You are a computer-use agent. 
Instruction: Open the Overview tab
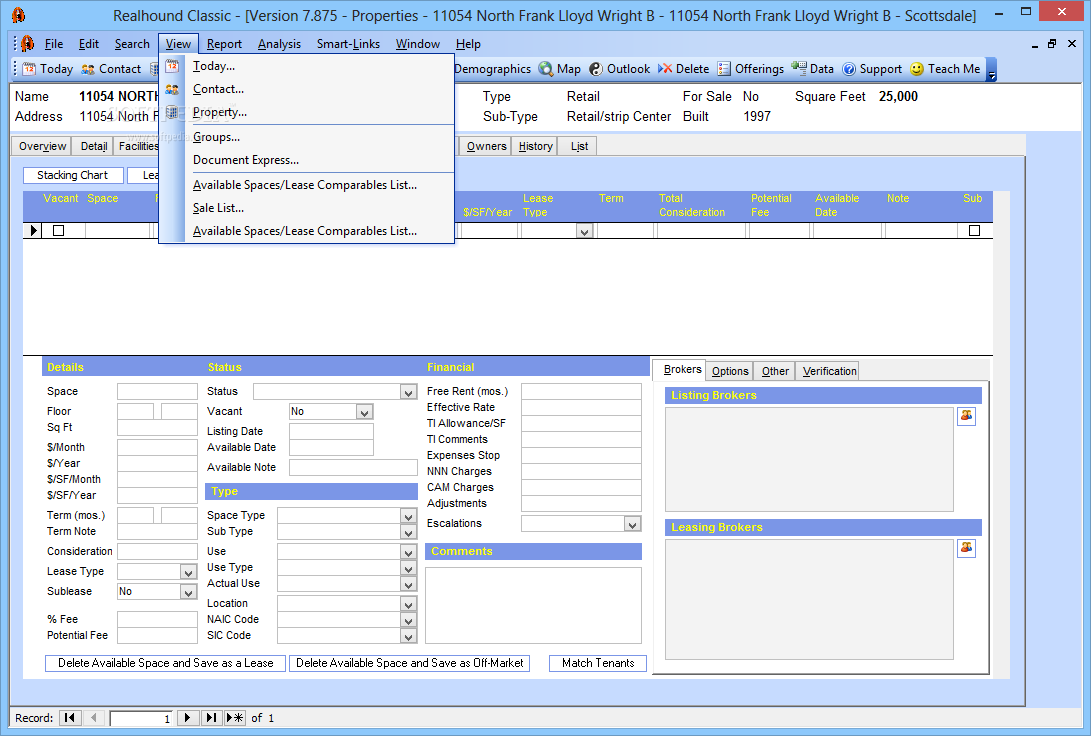pos(42,146)
